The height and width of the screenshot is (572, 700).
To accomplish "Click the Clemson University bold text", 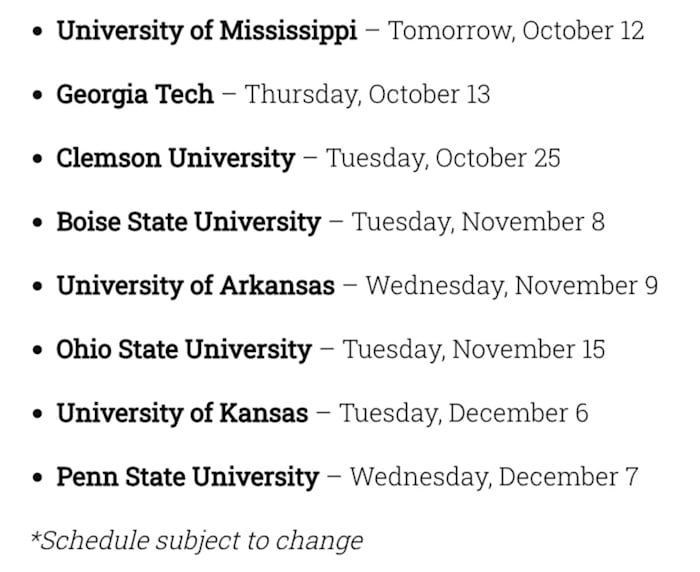I will tap(176, 158).
